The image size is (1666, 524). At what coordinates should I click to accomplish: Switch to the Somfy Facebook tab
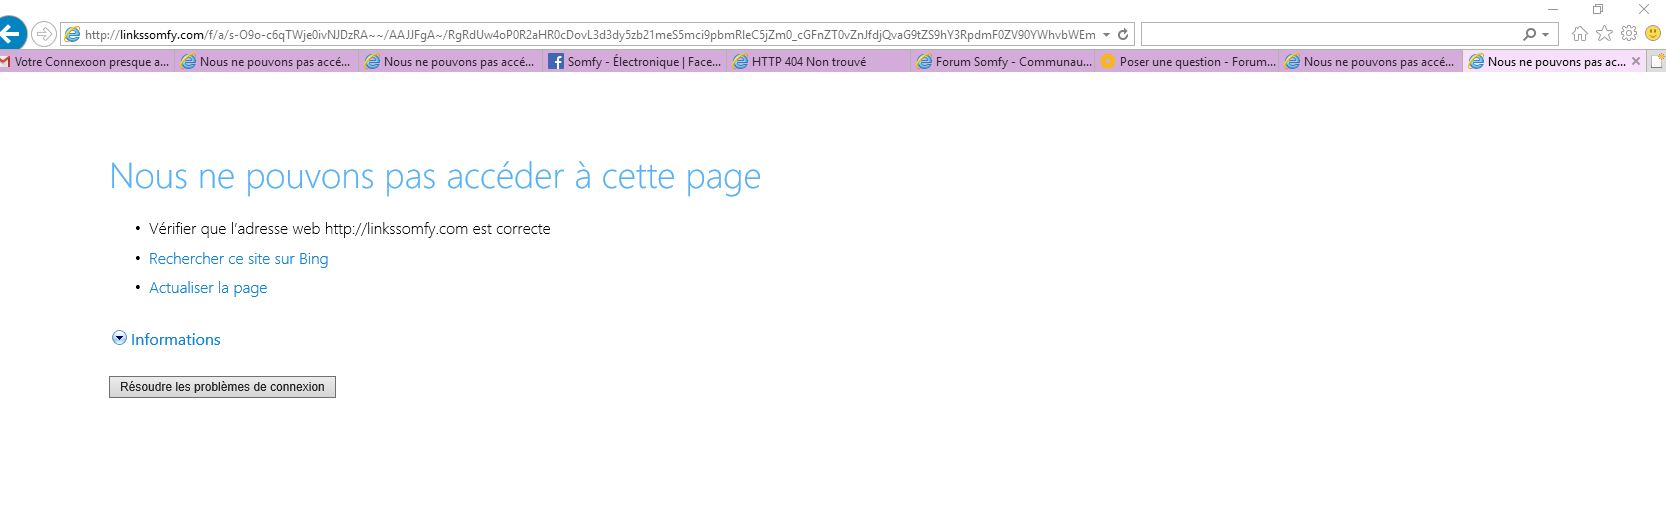click(634, 62)
